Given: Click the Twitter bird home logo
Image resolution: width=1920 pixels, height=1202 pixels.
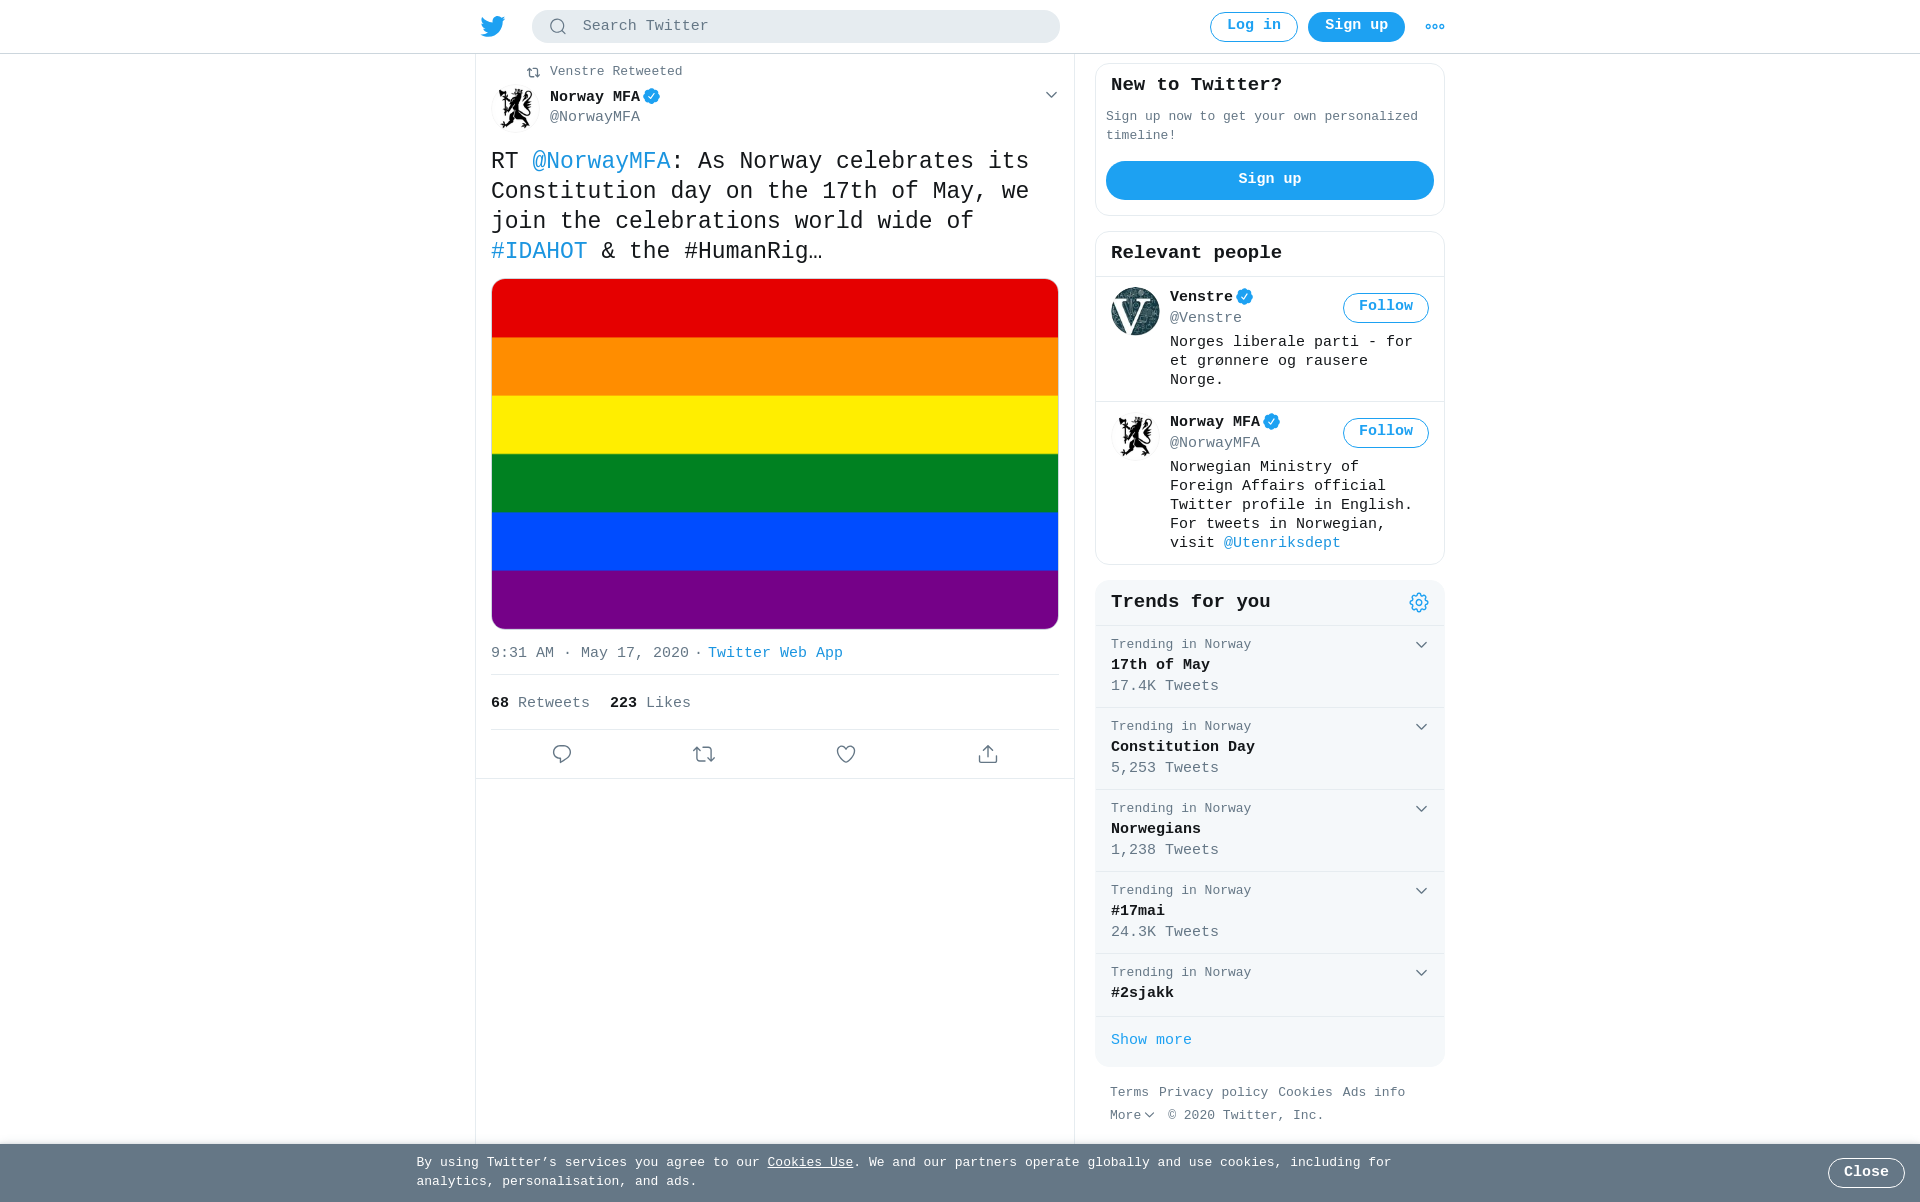Looking at the screenshot, I should [492, 27].
